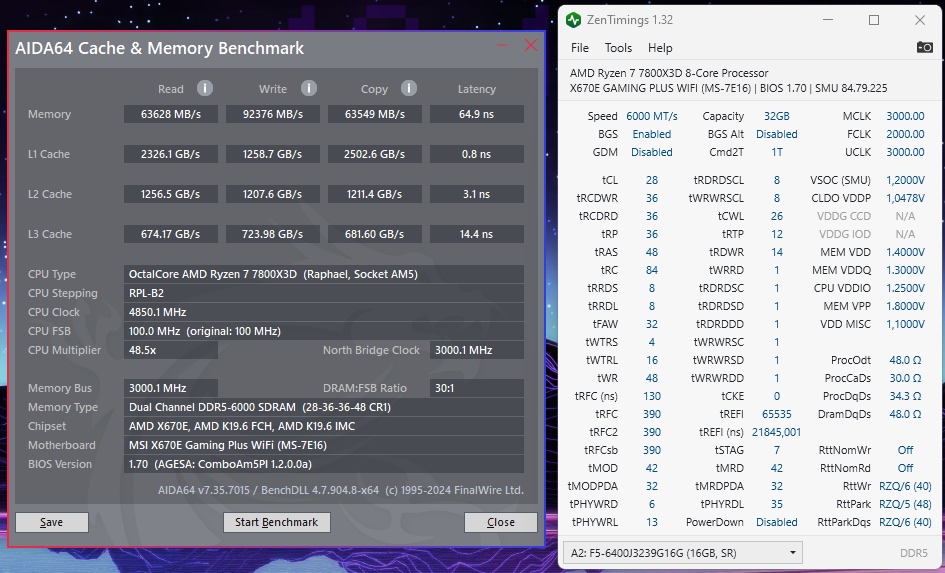Click Motherboard field MSI X670E Gaming Plus
The height and width of the screenshot is (573, 945).
(x=324, y=445)
